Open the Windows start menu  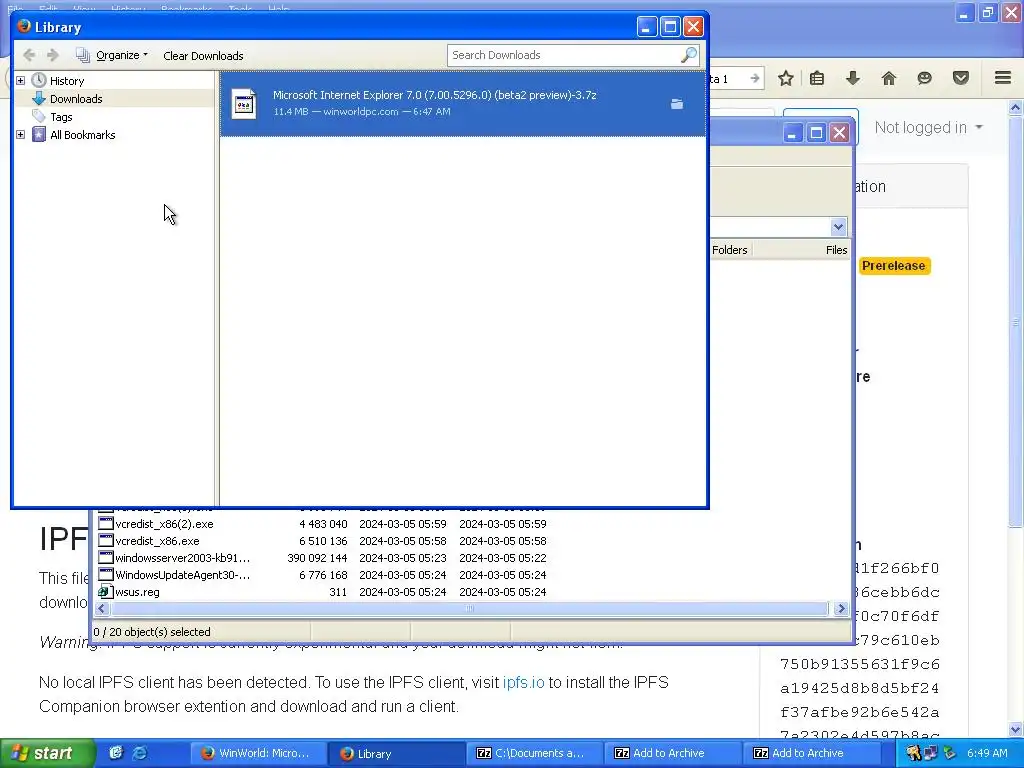pyautogui.click(x=47, y=753)
